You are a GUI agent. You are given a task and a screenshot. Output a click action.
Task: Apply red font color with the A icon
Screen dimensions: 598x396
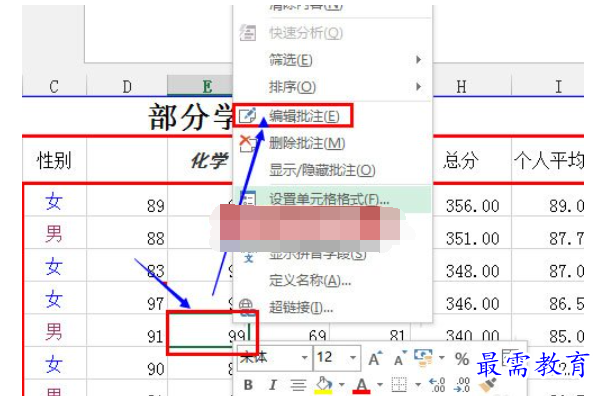pyautogui.click(x=361, y=385)
